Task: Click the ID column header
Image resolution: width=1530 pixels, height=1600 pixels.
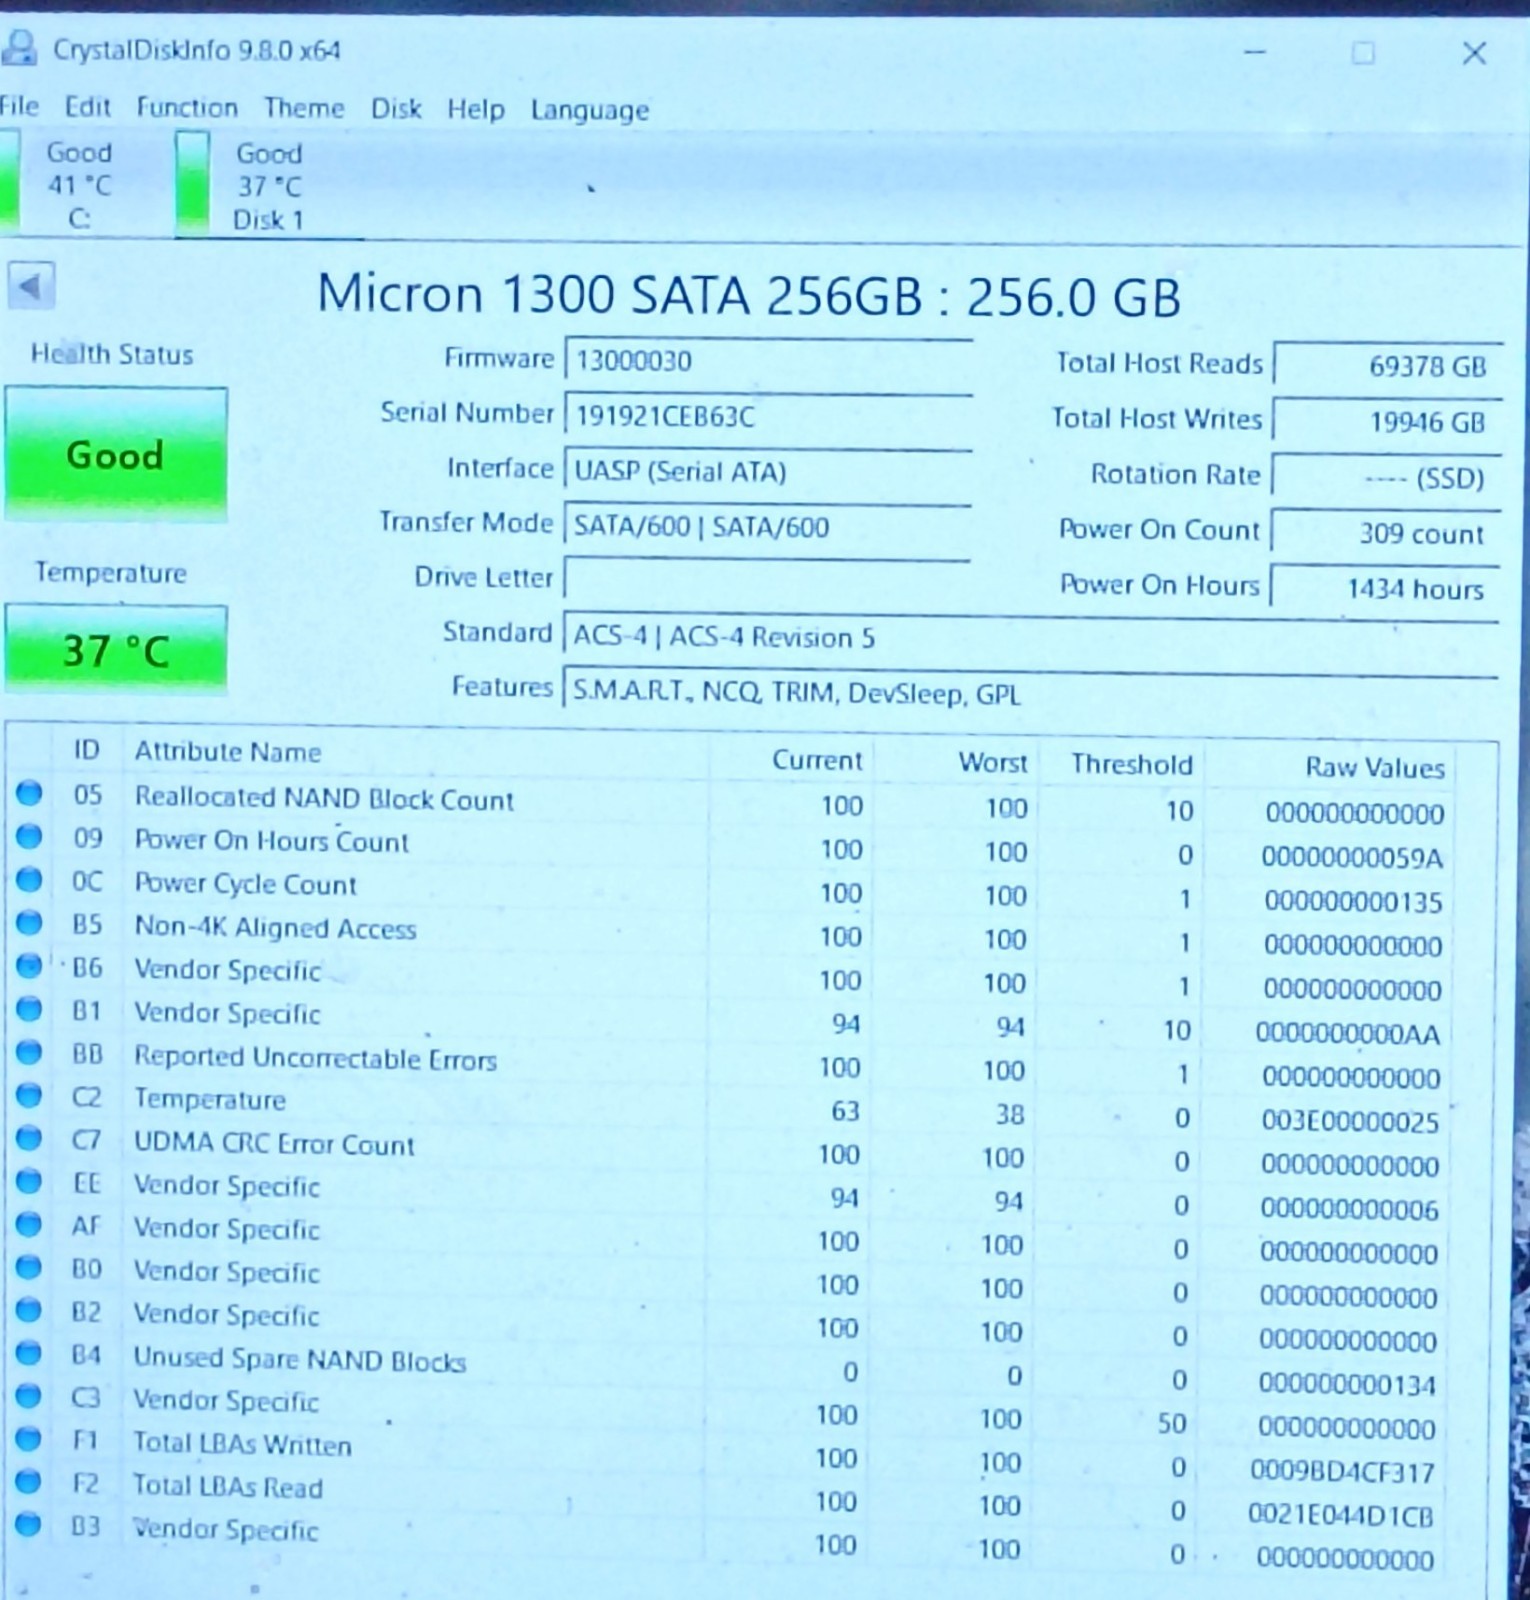Action: coord(87,750)
